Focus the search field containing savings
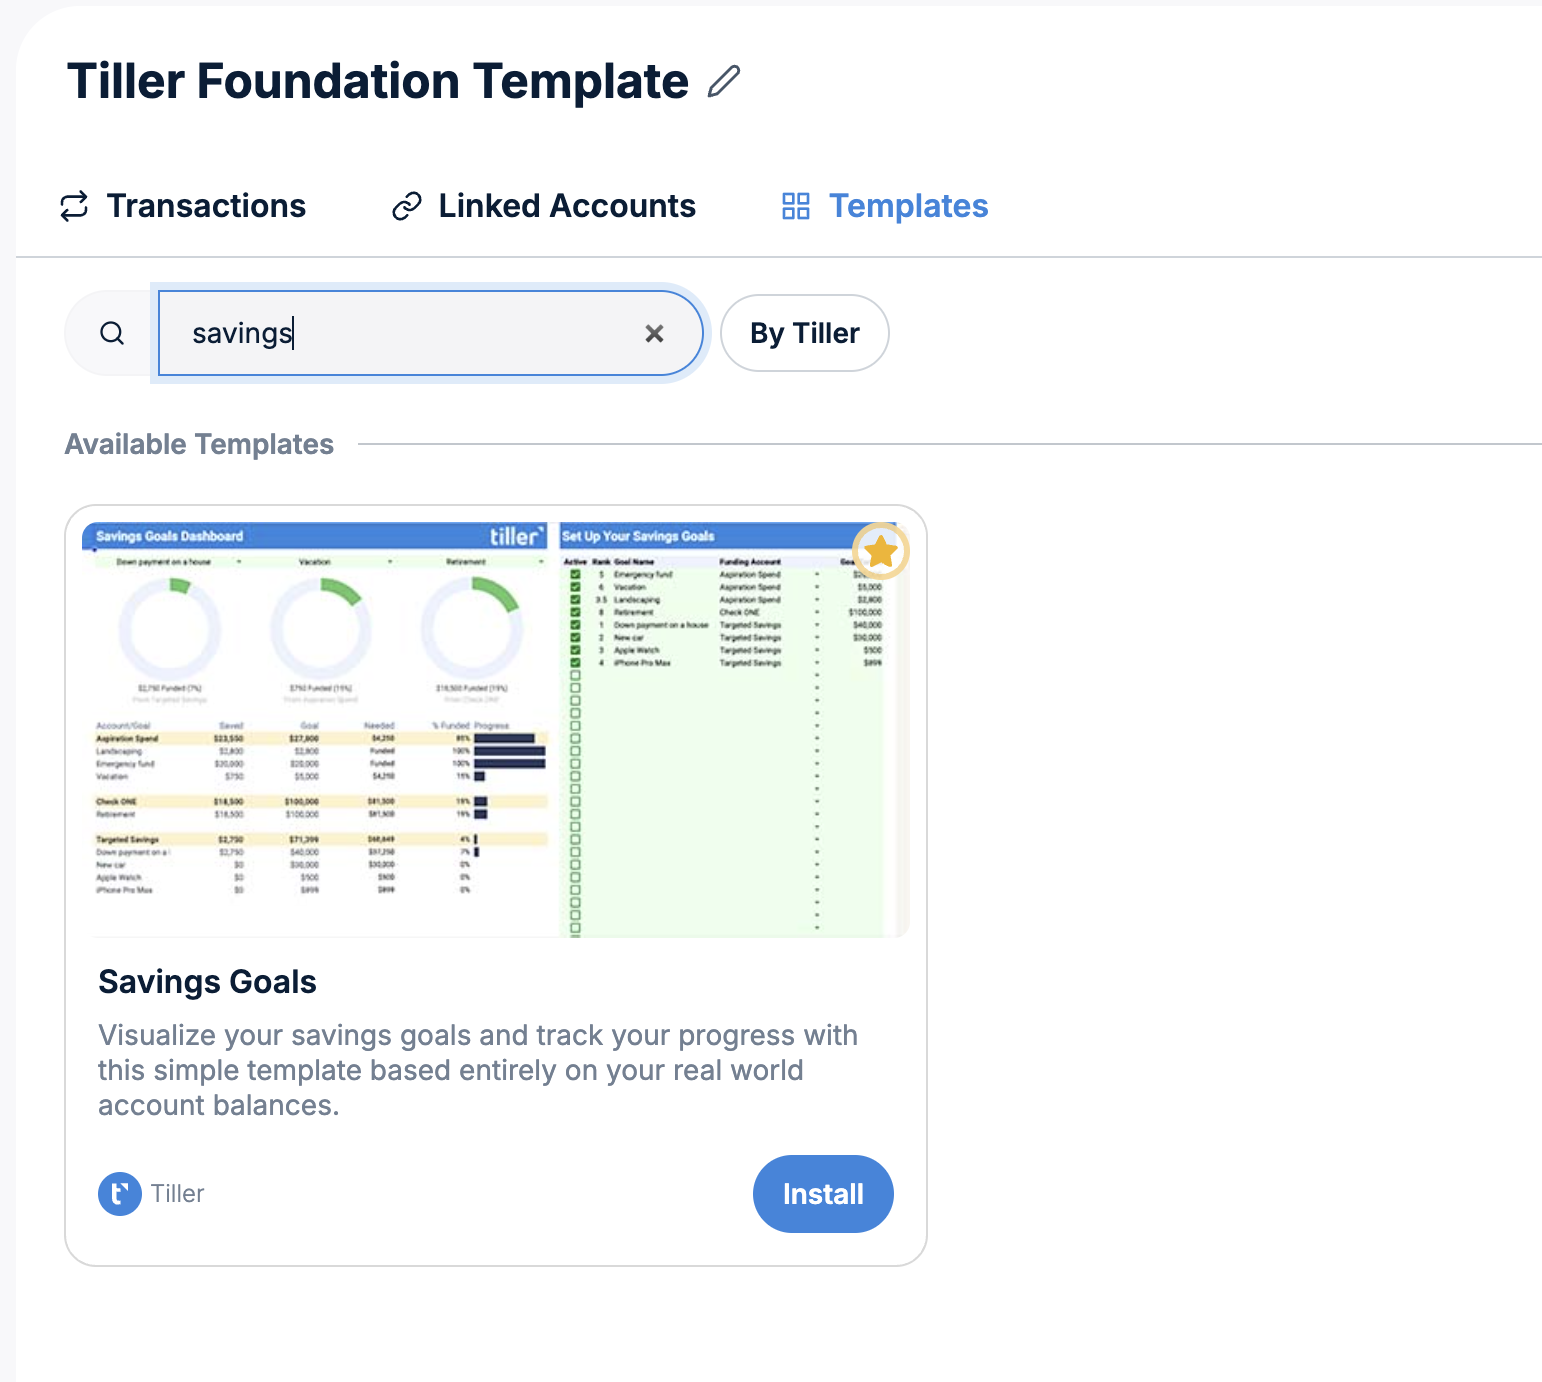 point(430,333)
